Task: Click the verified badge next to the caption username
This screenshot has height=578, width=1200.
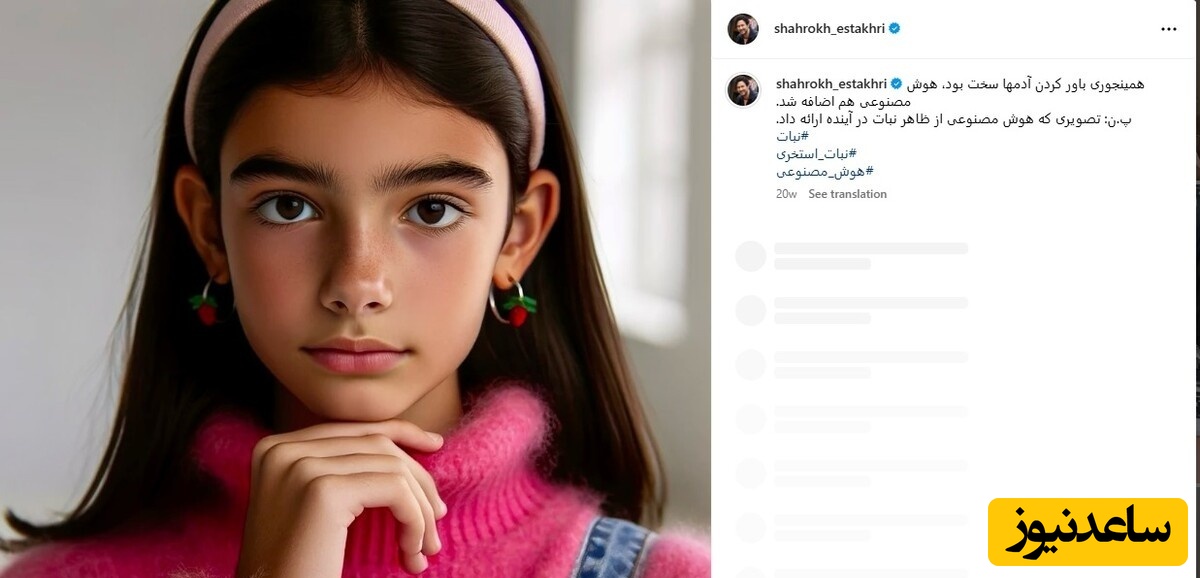Action: pyautogui.click(x=897, y=84)
